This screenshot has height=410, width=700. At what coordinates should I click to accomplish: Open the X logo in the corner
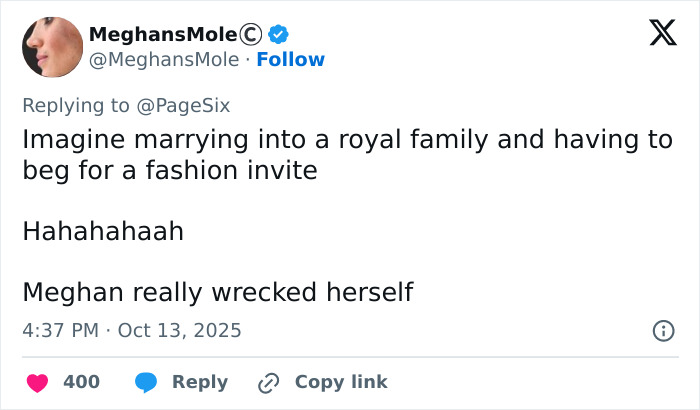656,35
